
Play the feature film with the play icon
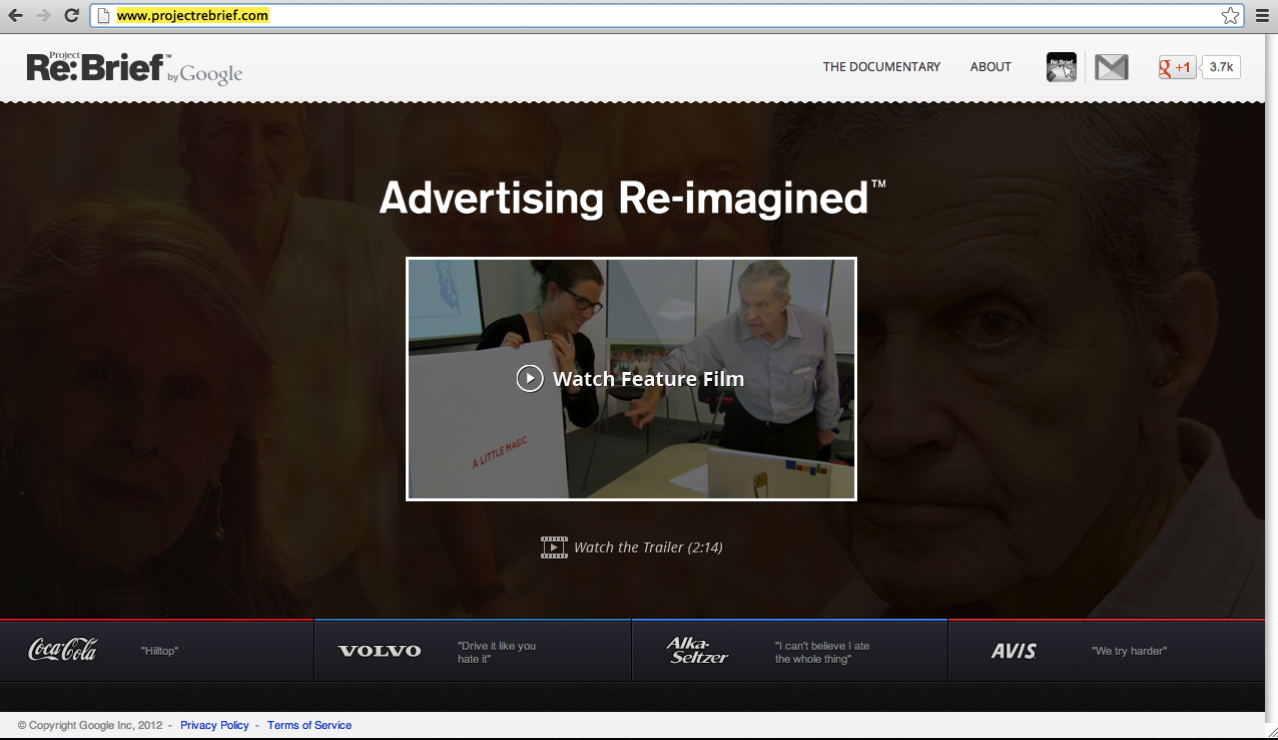[x=530, y=378]
